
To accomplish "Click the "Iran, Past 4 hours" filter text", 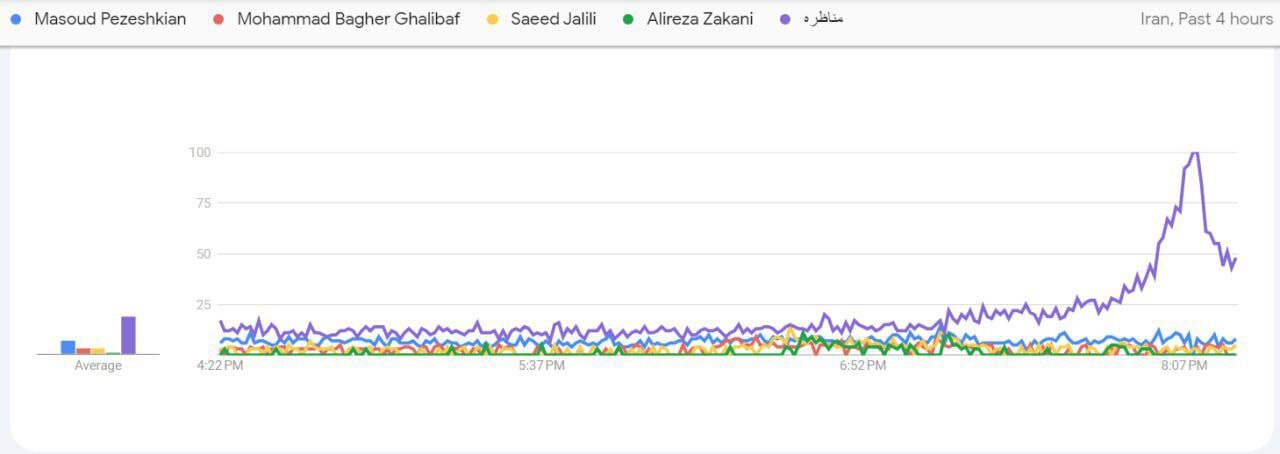I will pos(1206,19).
